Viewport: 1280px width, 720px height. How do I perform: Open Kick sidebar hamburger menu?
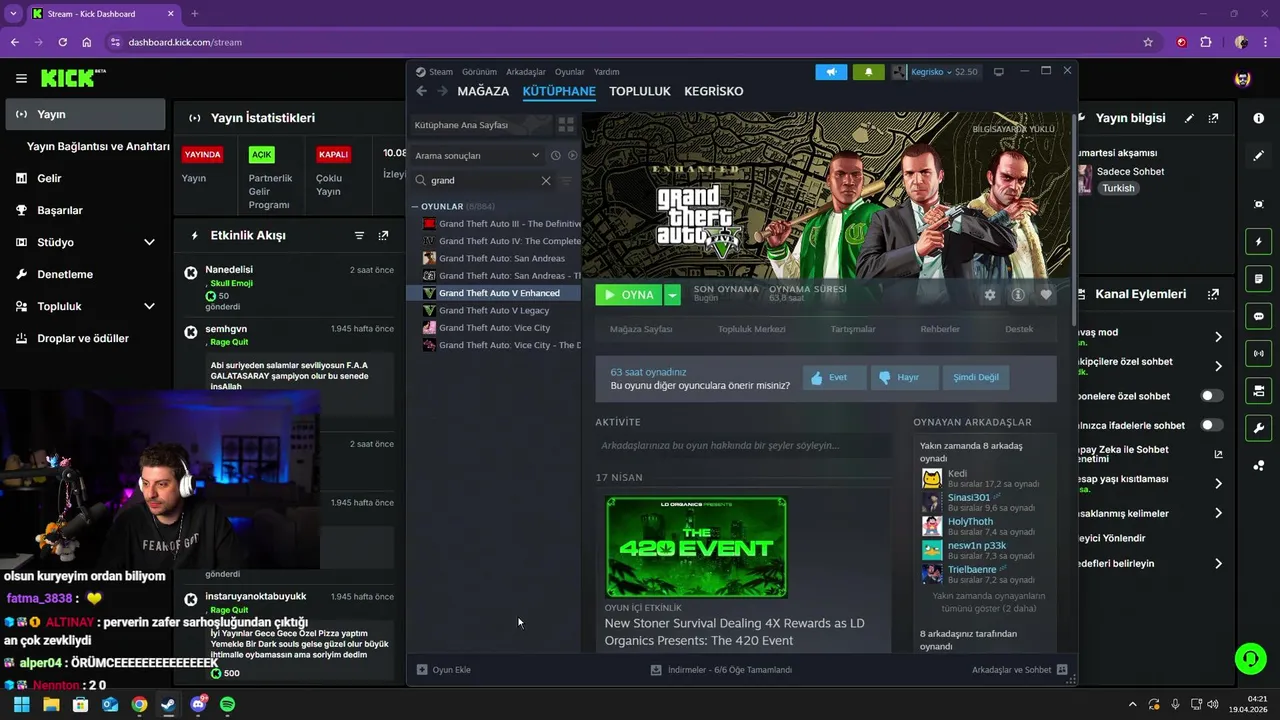21,78
